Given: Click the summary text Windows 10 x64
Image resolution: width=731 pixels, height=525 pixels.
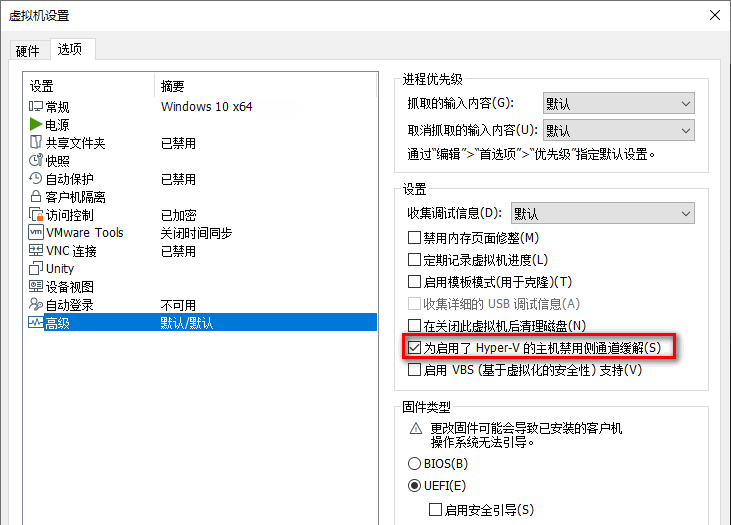Looking at the screenshot, I should [x=207, y=107].
